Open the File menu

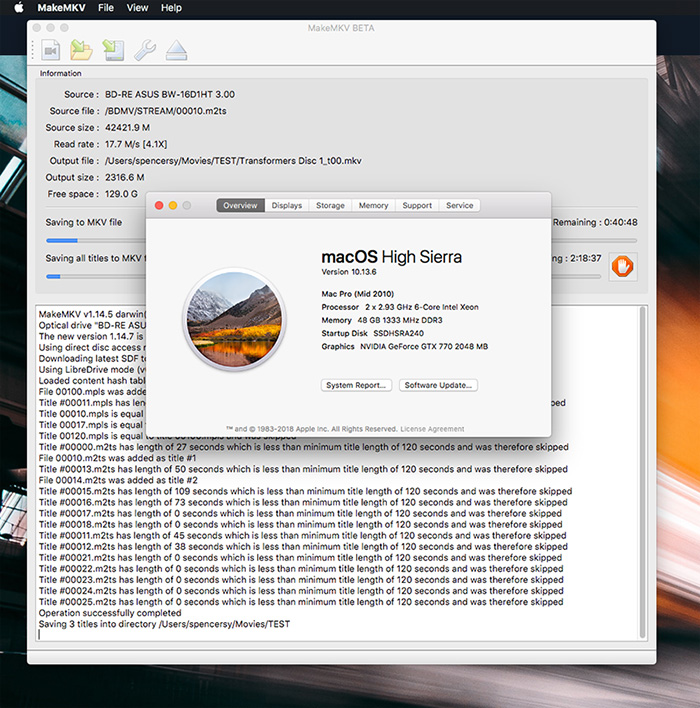[106, 8]
